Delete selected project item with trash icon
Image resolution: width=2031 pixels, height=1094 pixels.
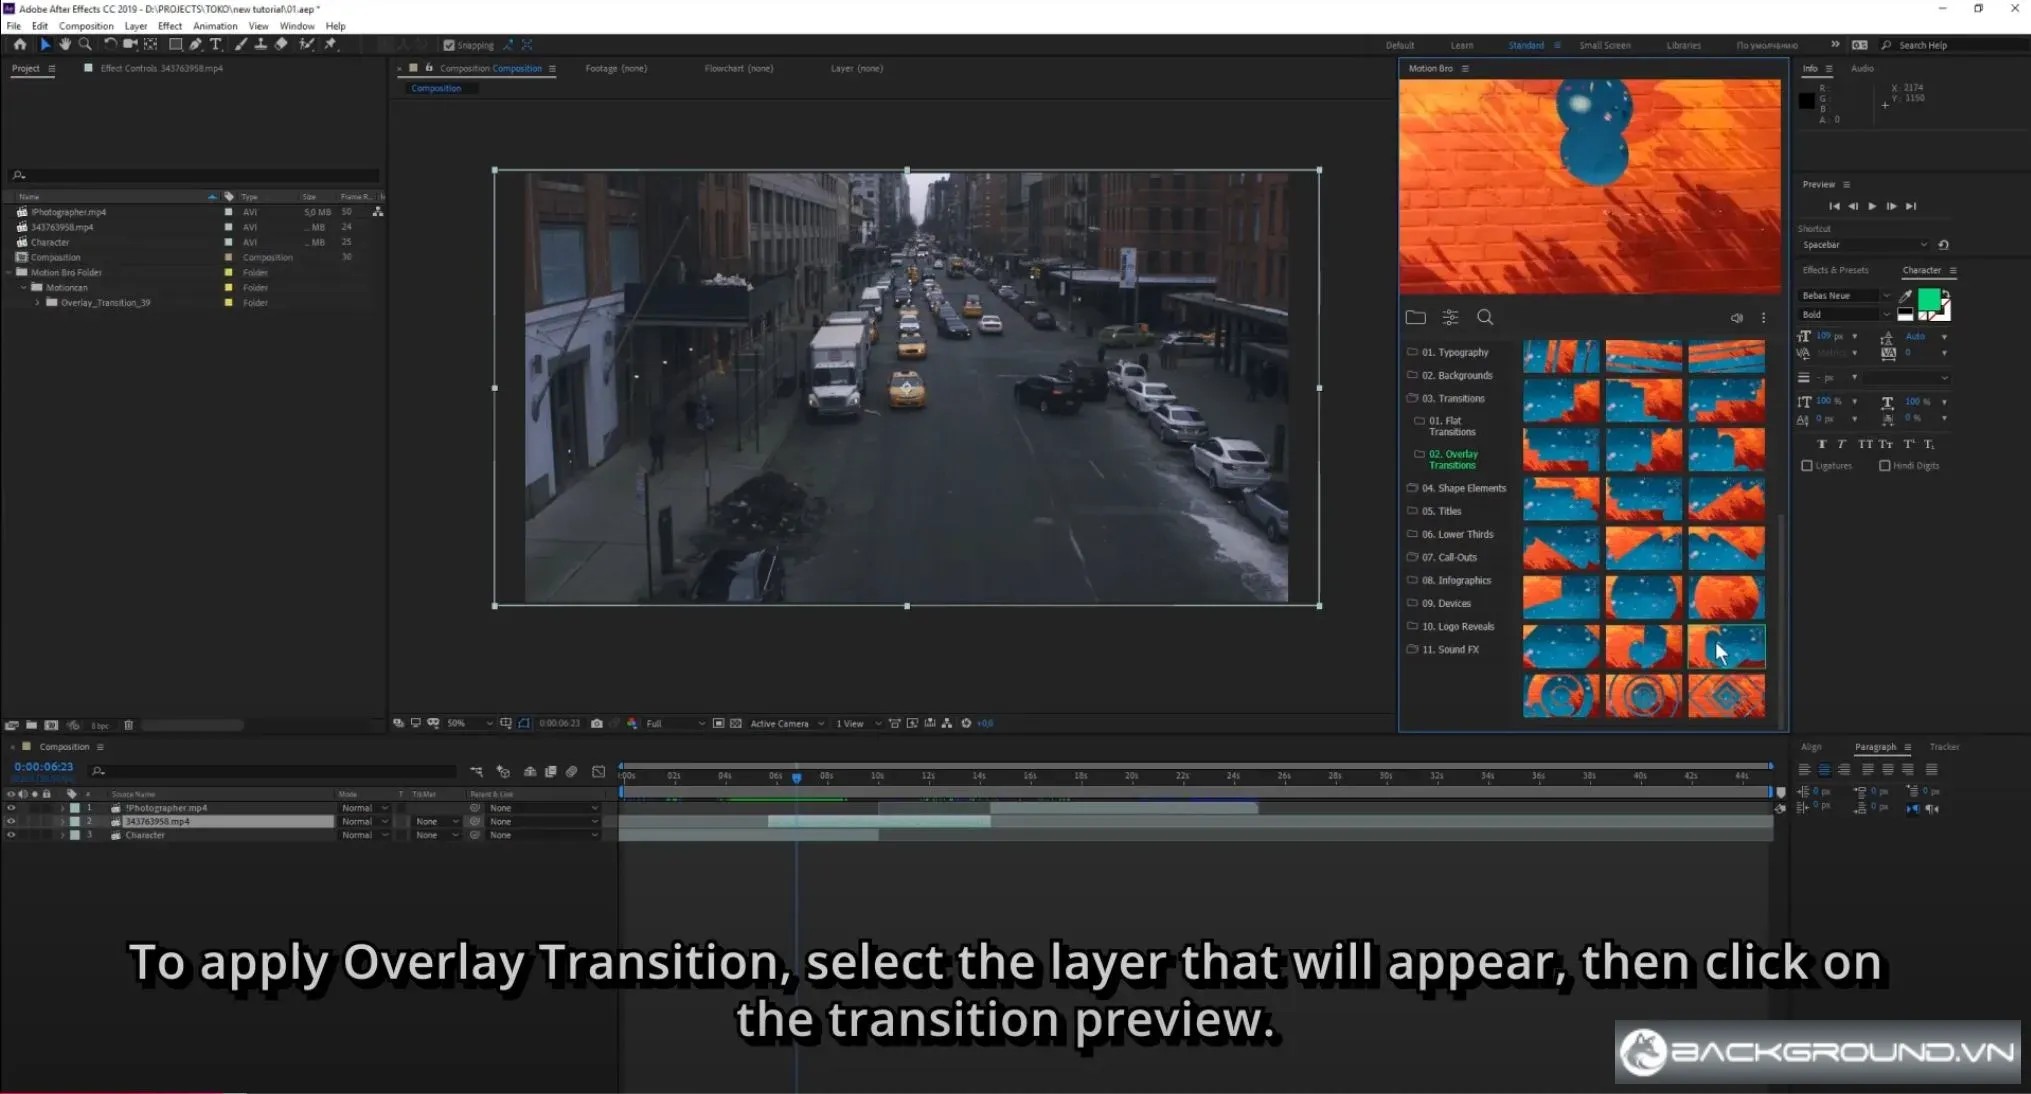tap(128, 725)
